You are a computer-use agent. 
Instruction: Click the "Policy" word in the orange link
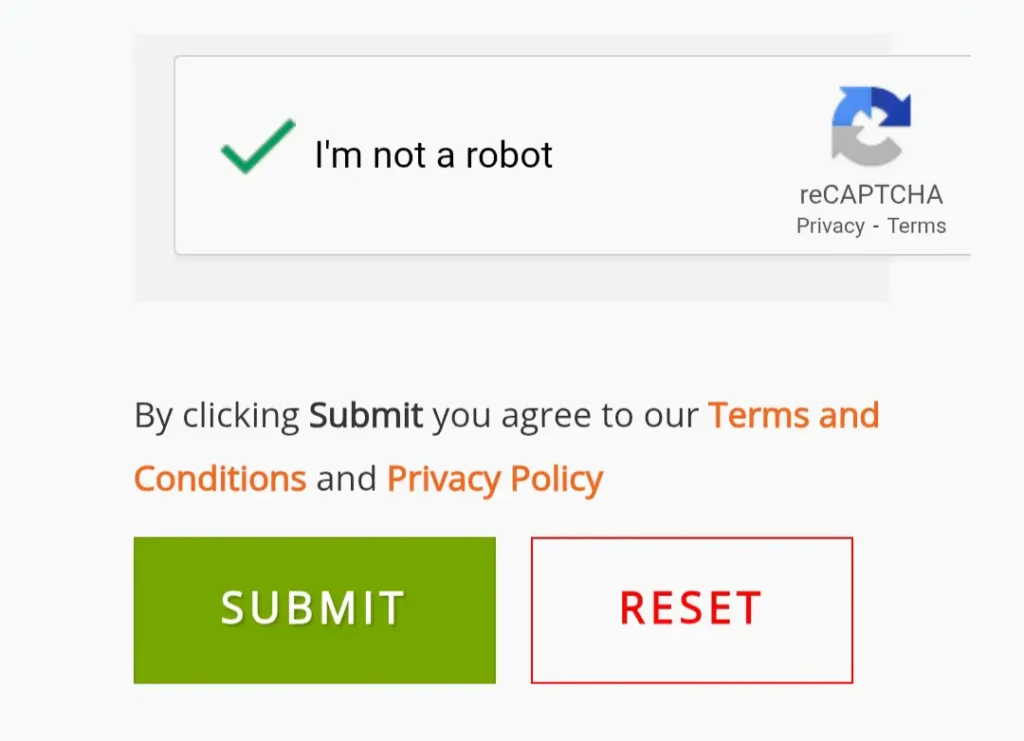coord(556,479)
